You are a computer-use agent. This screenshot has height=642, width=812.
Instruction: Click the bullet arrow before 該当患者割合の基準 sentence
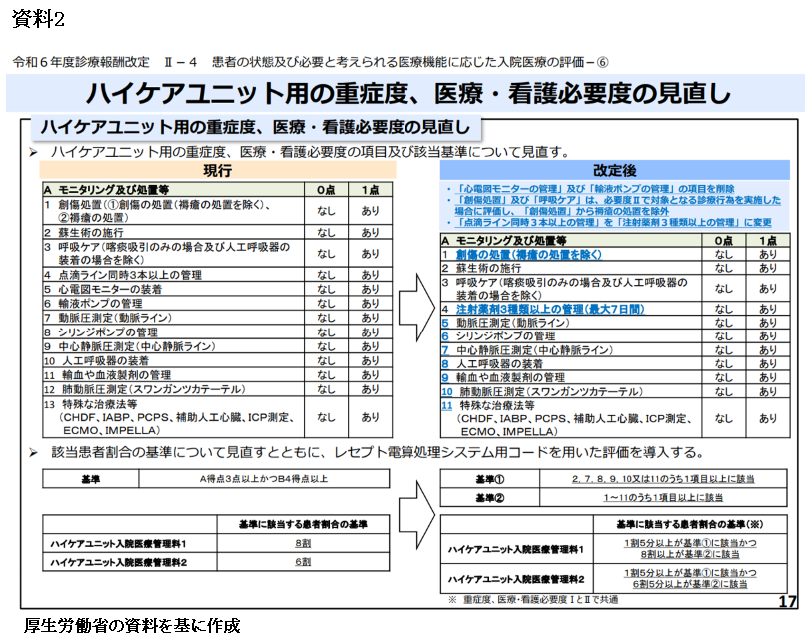tap(32, 453)
